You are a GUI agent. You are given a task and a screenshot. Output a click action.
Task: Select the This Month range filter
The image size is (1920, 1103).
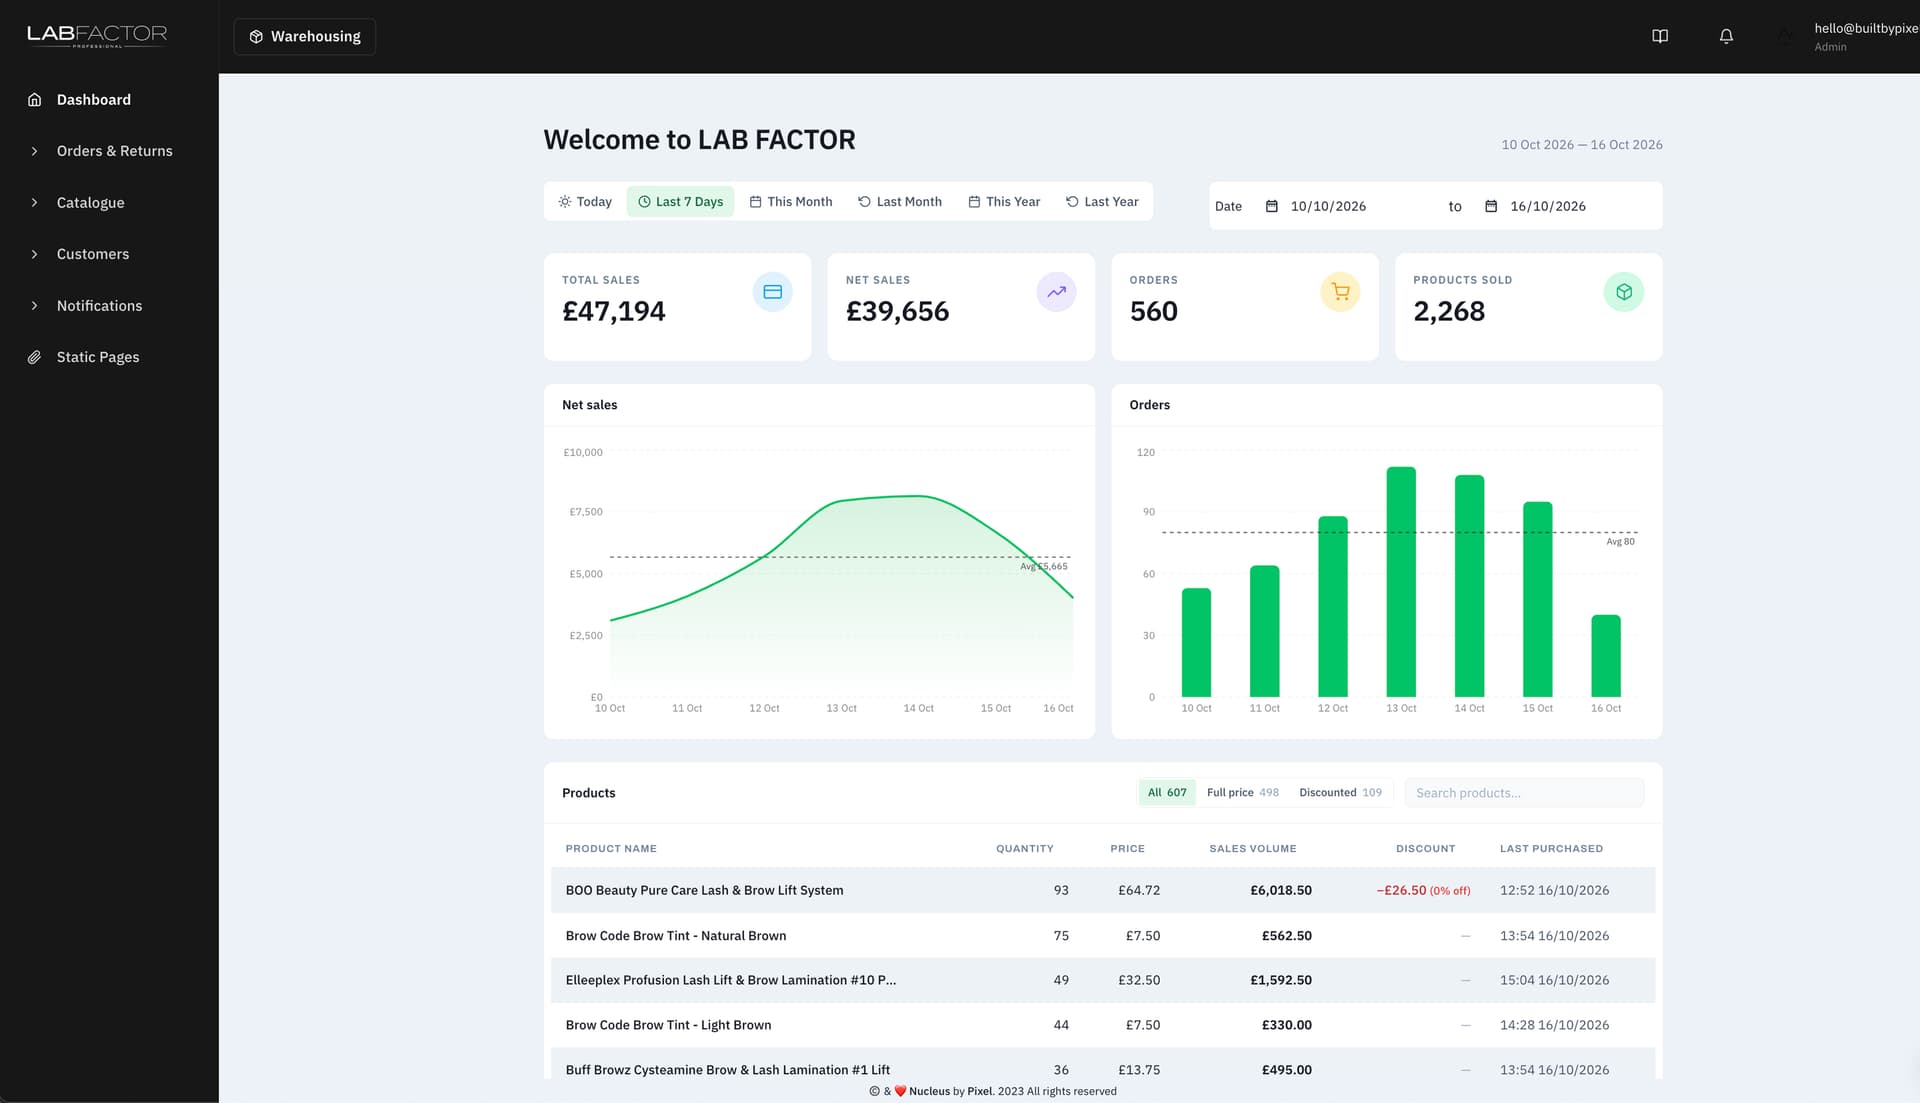click(x=790, y=201)
